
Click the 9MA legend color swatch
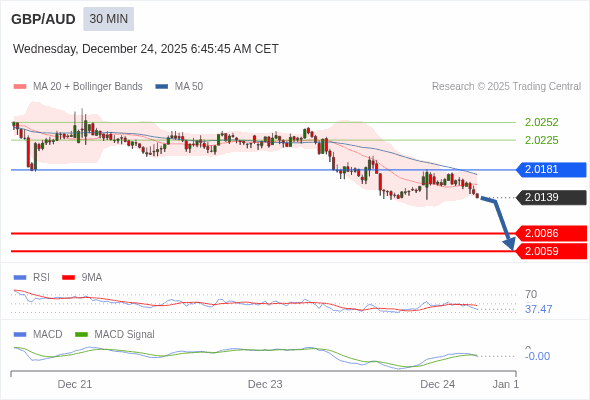pos(68,278)
